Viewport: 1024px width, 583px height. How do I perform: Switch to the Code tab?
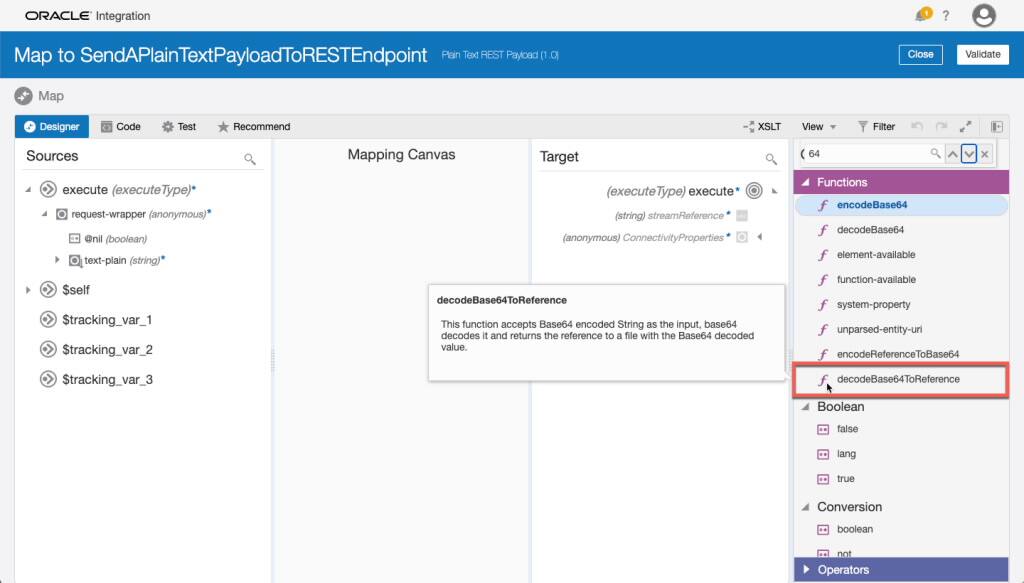[x=121, y=126]
